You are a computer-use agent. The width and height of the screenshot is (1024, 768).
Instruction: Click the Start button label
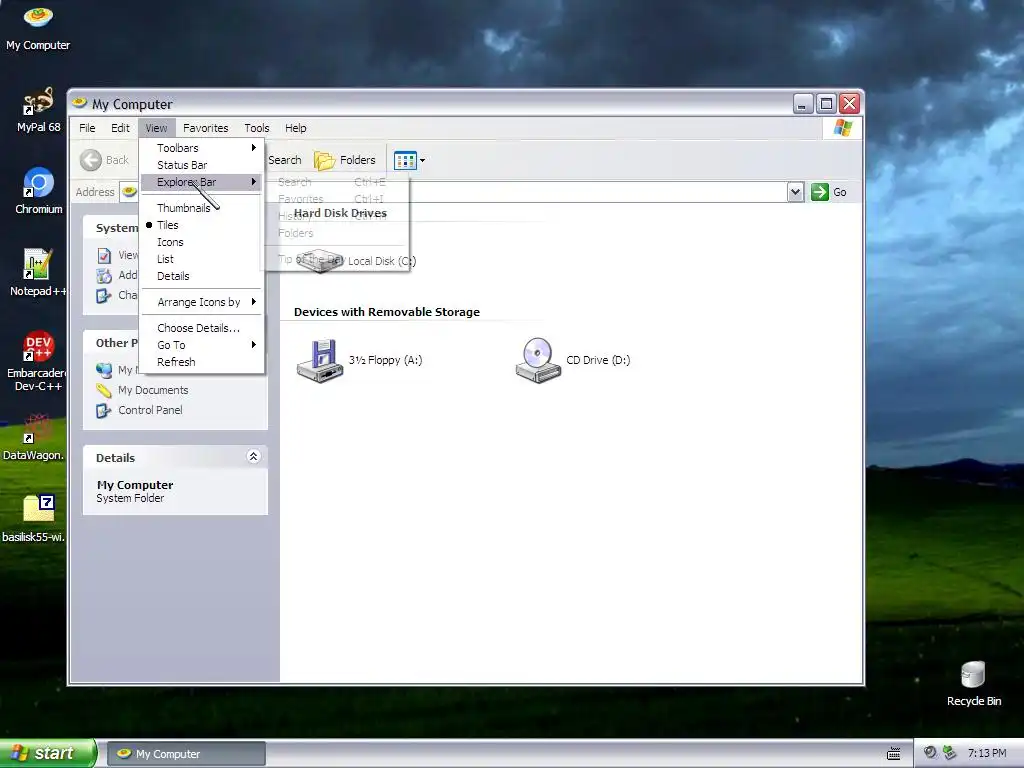pos(54,753)
